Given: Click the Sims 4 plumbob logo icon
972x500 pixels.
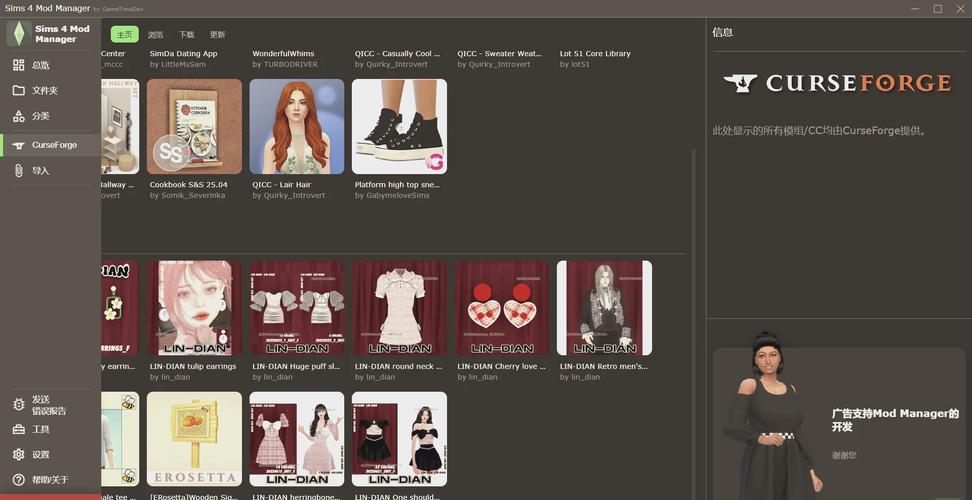Looking at the screenshot, I should click(19, 33).
